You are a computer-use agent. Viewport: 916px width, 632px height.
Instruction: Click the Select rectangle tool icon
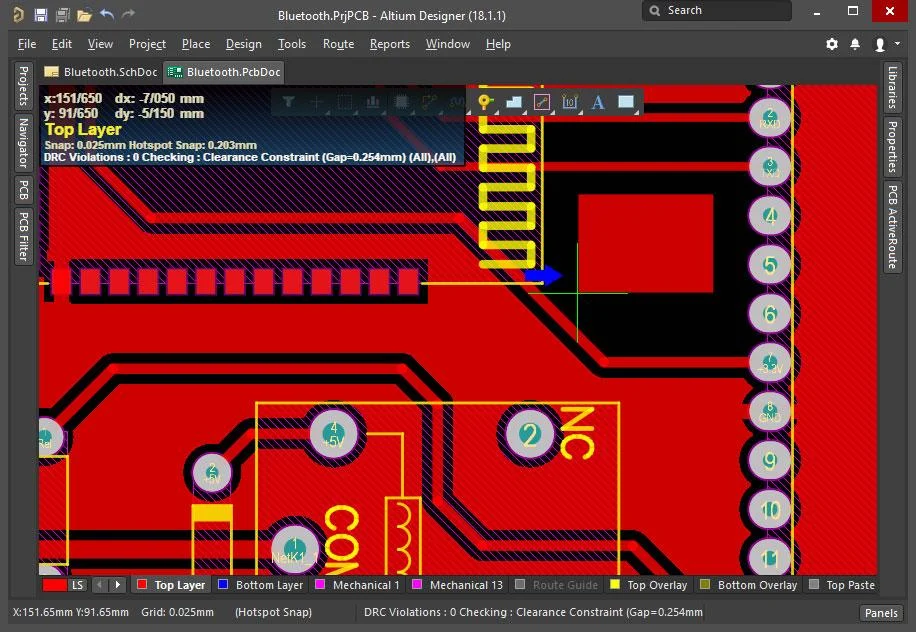344,103
